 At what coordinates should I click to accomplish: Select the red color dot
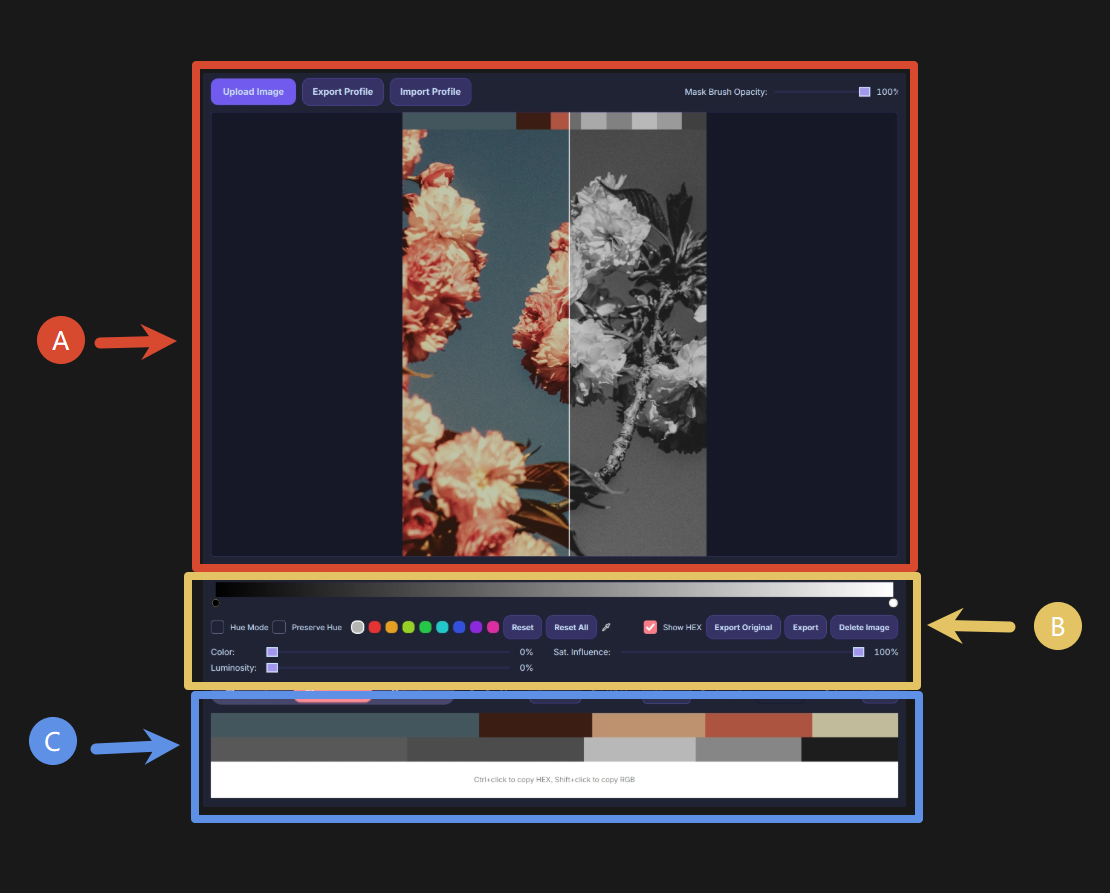click(x=374, y=627)
